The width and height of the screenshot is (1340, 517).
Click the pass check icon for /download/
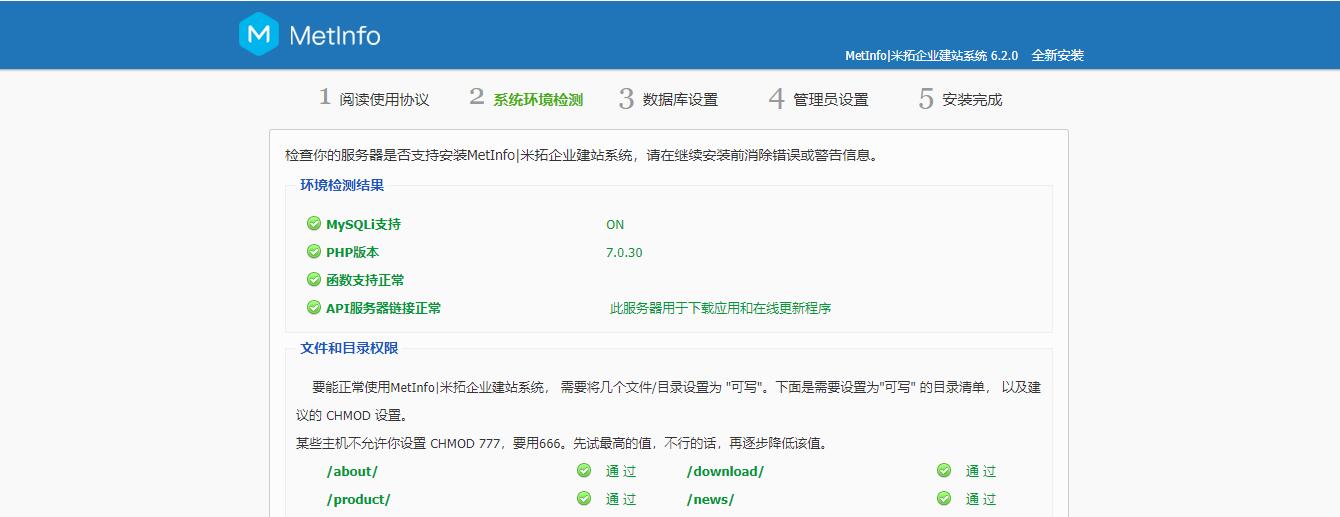[944, 470]
